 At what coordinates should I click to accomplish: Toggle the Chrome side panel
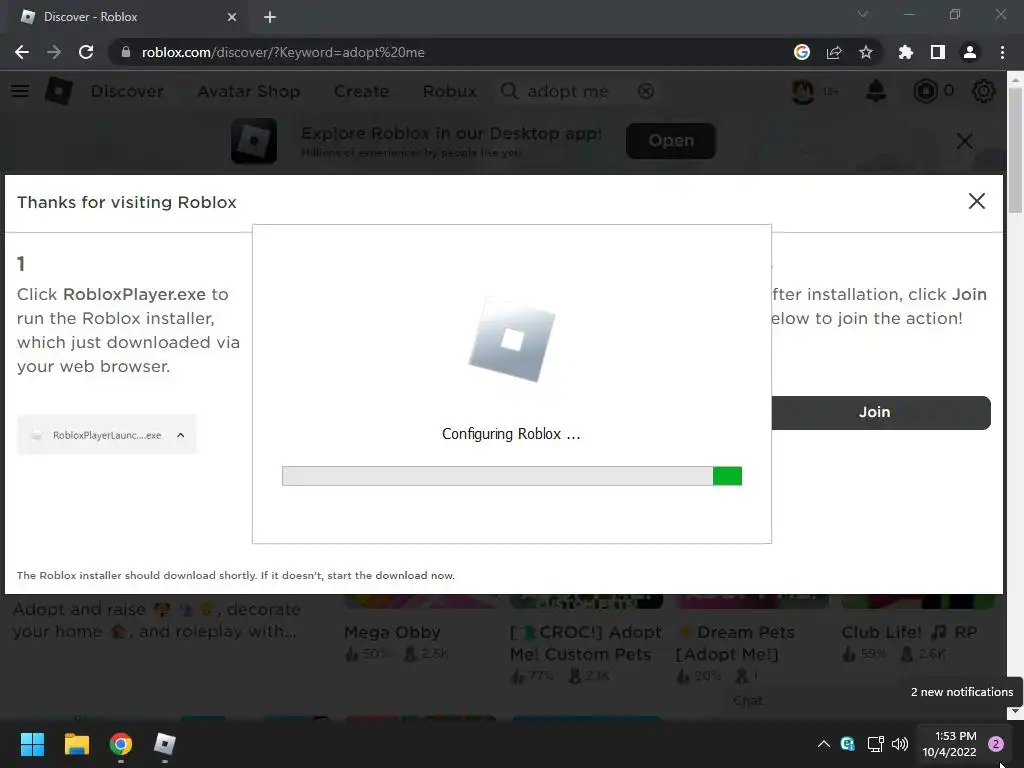938,52
